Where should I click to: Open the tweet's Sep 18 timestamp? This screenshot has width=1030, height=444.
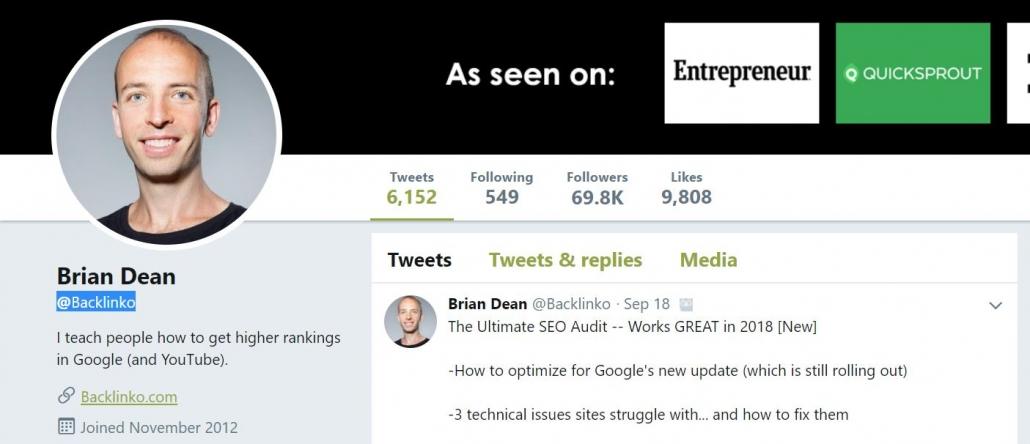pos(647,304)
